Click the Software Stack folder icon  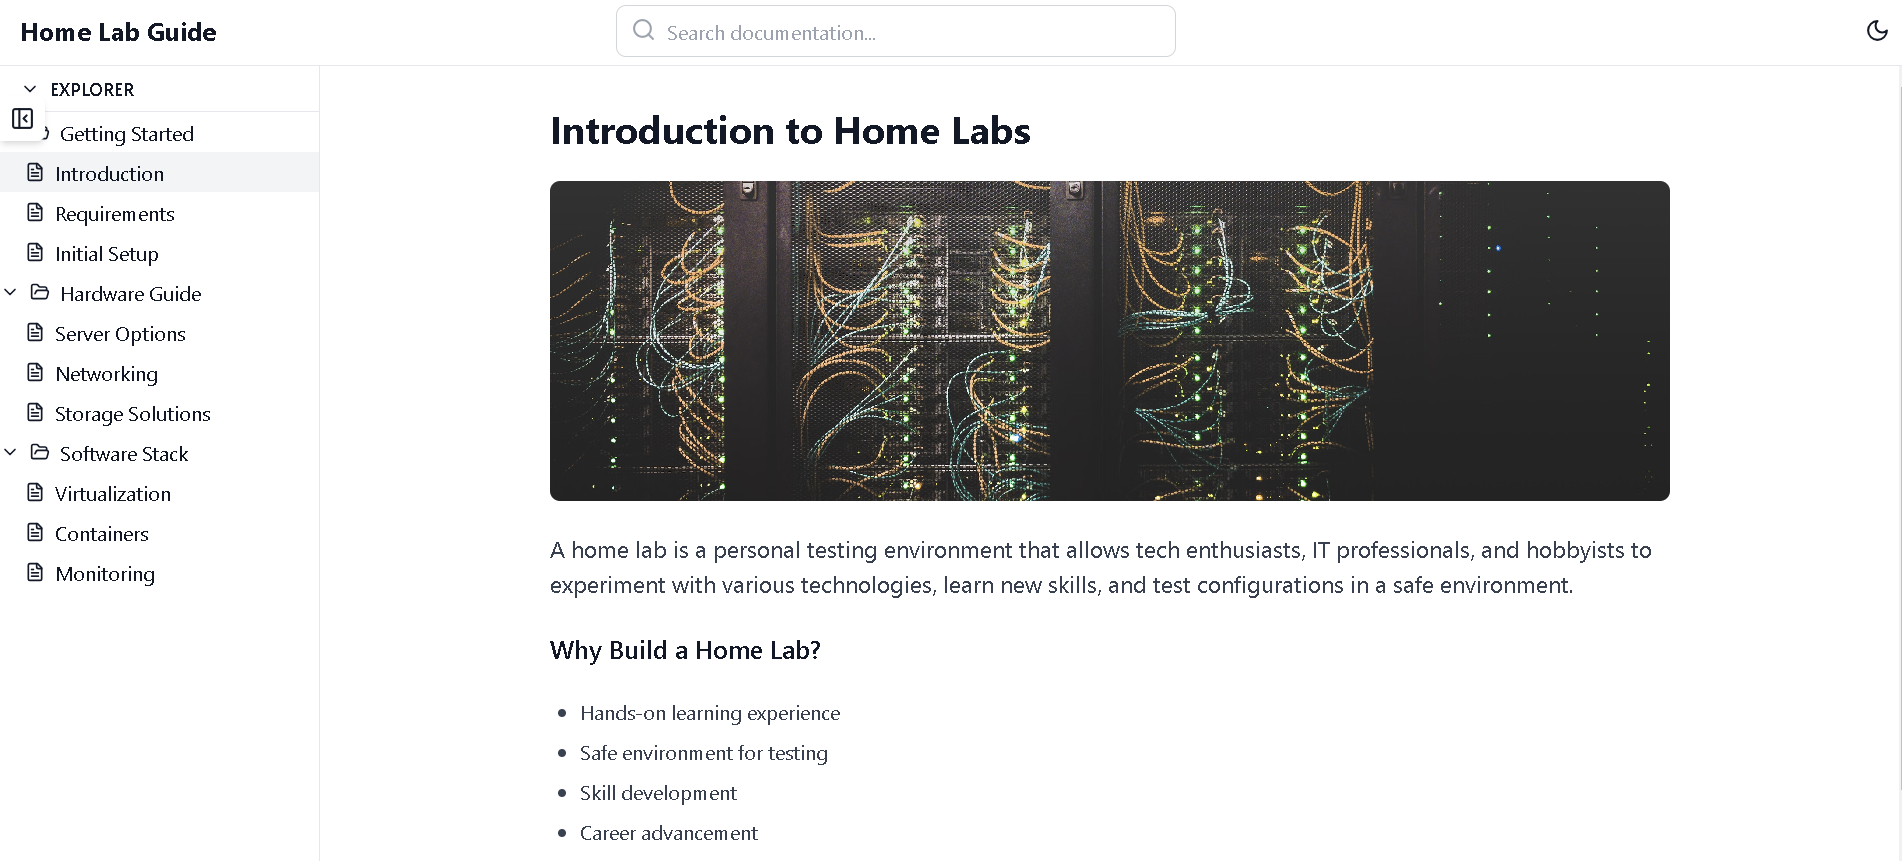tap(40, 453)
